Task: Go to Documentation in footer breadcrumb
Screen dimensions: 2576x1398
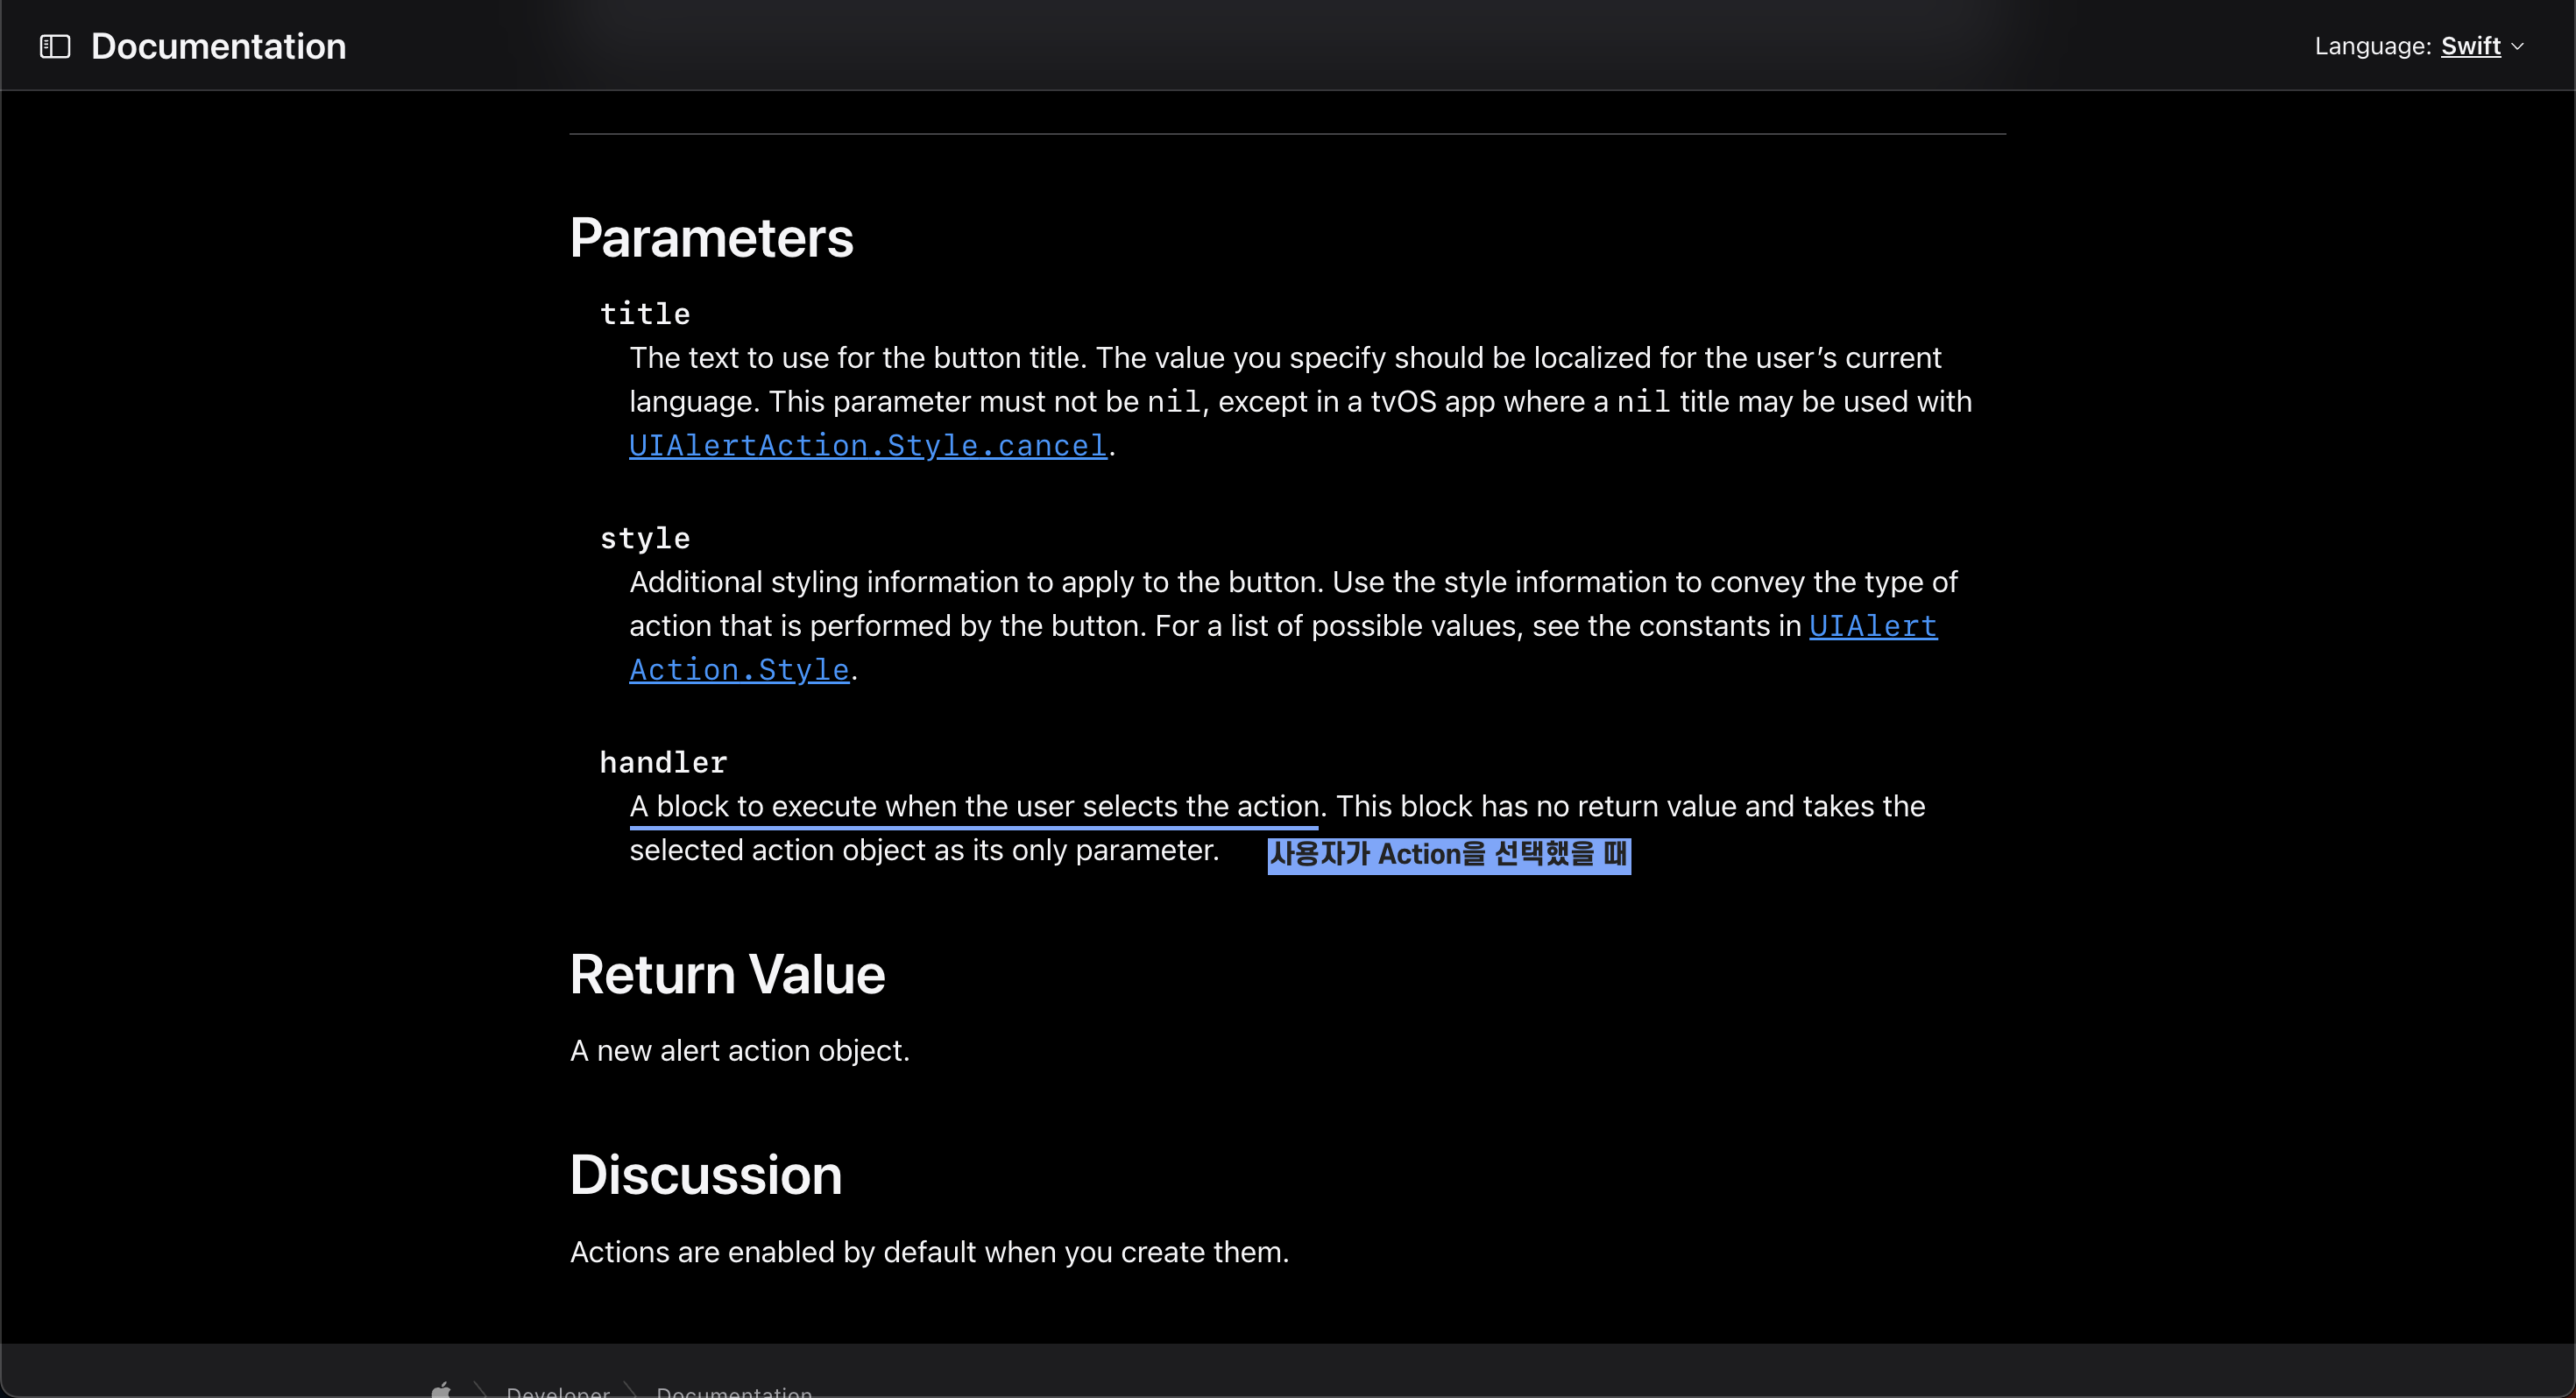Action: (734, 1390)
